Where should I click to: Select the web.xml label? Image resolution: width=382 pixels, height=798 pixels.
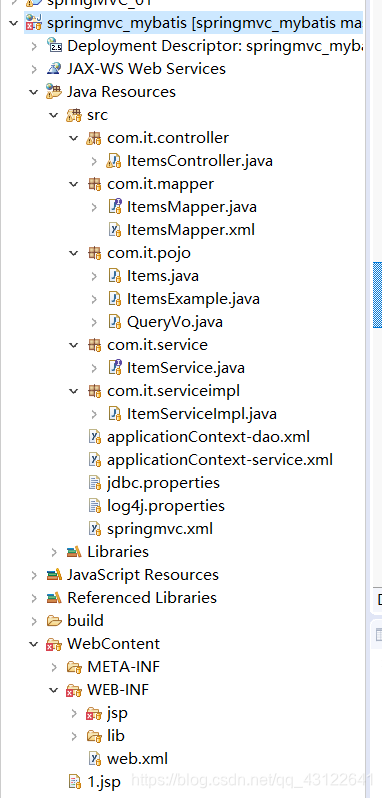click(x=137, y=758)
